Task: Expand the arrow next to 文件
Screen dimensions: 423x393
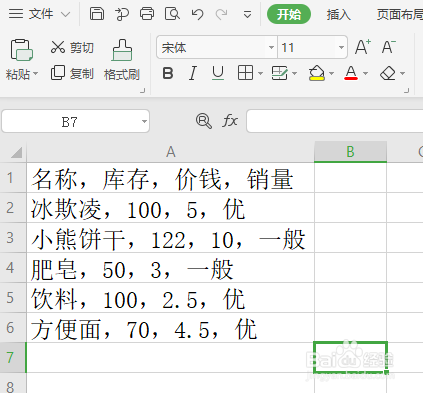Action: (66, 15)
